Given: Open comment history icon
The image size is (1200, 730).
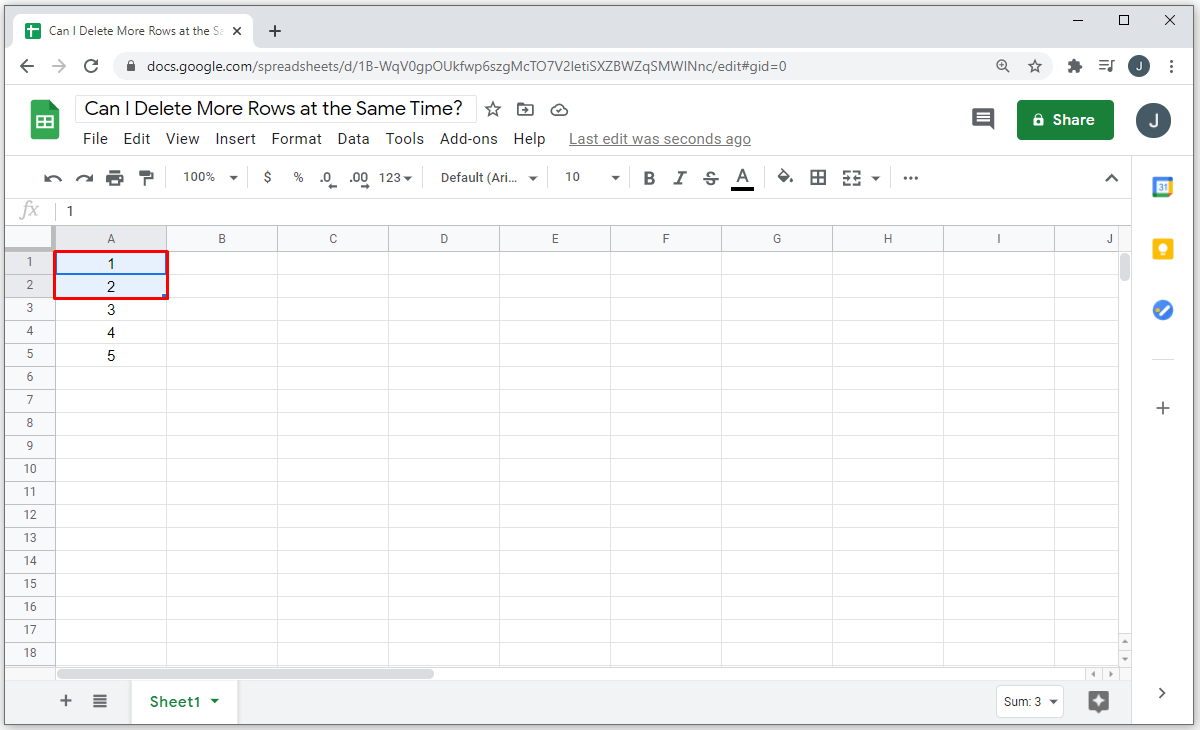Looking at the screenshot, I should pos(983,119).
